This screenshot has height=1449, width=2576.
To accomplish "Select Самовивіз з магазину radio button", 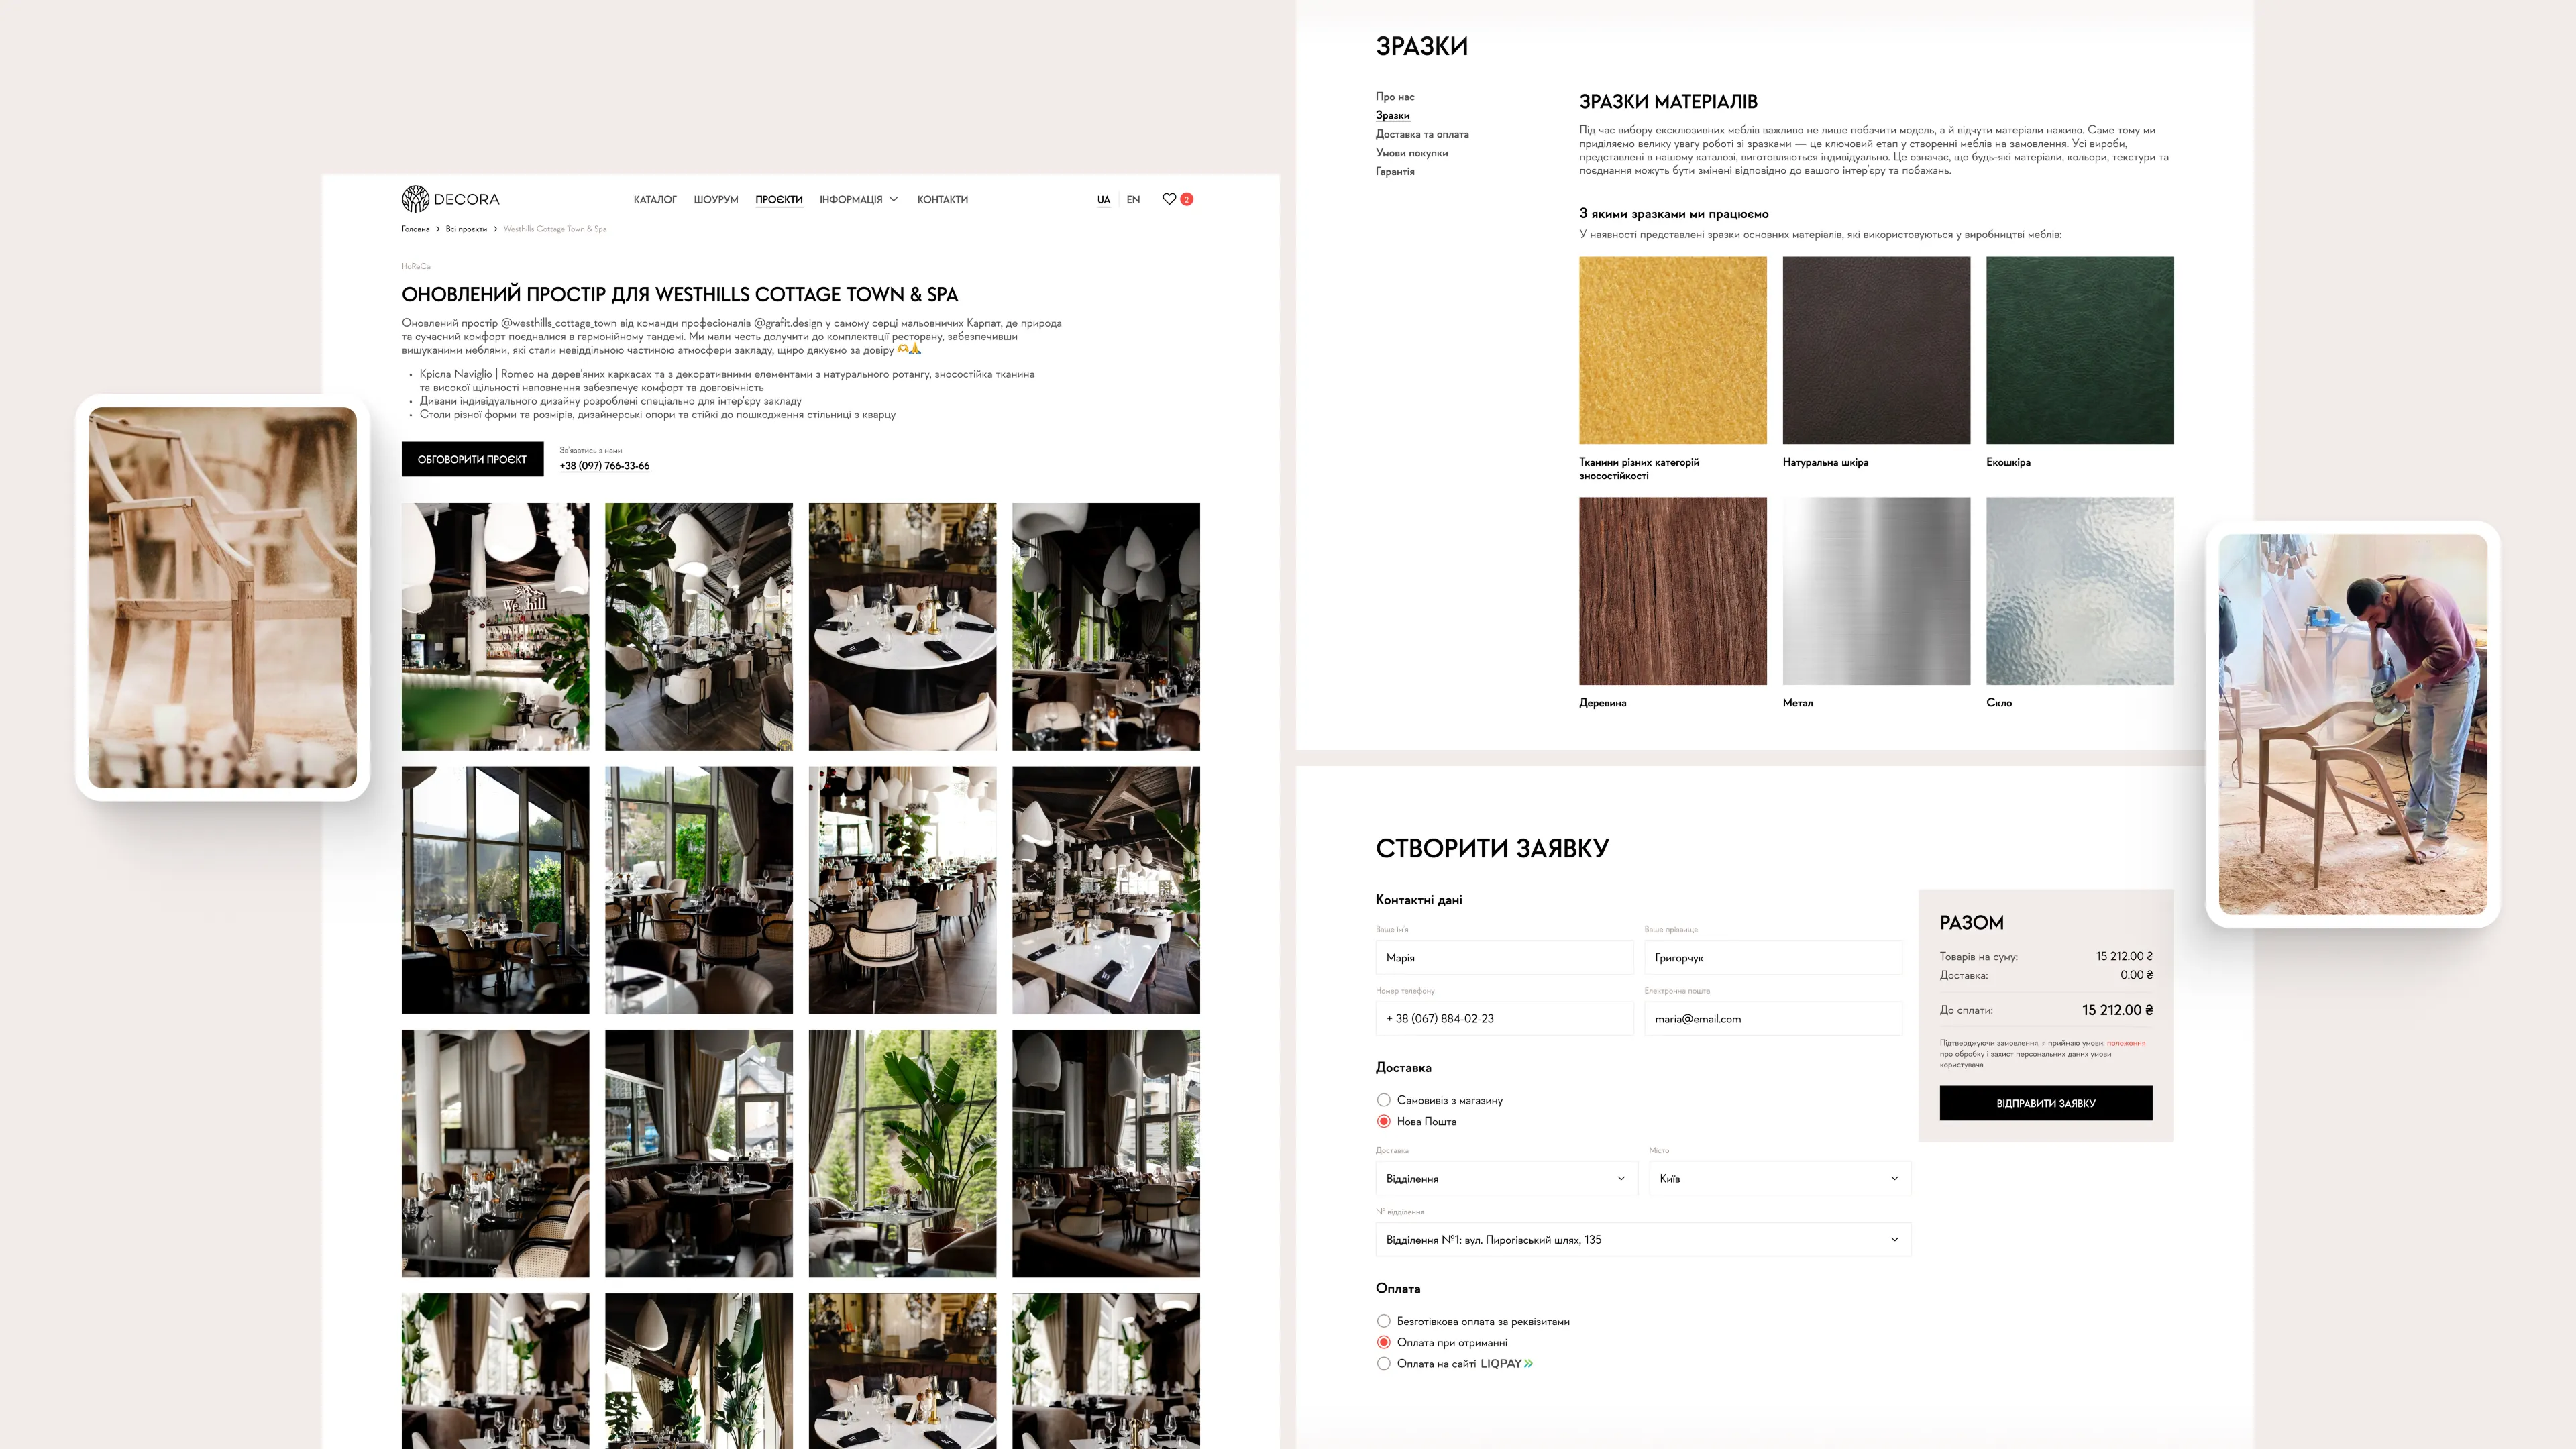I will 1384,1100.
